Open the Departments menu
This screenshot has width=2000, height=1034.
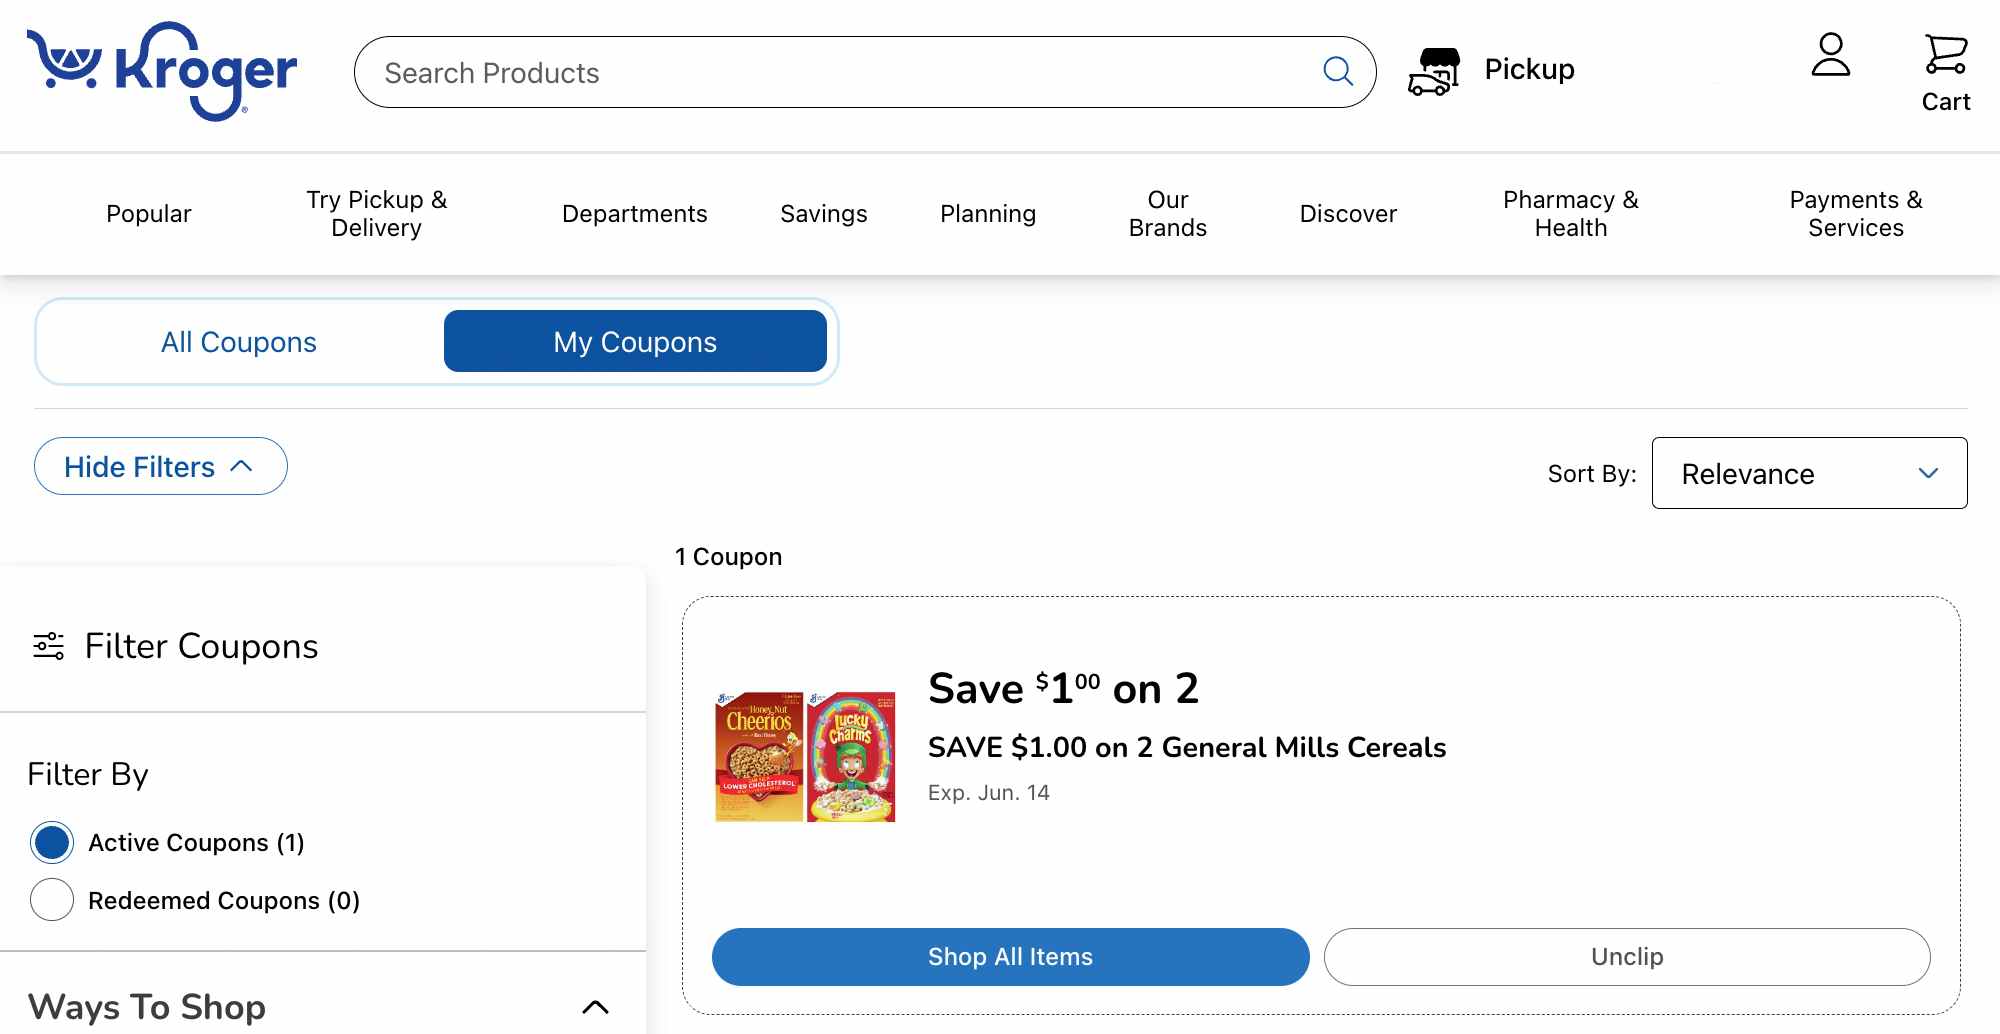[x=634, y=214]
